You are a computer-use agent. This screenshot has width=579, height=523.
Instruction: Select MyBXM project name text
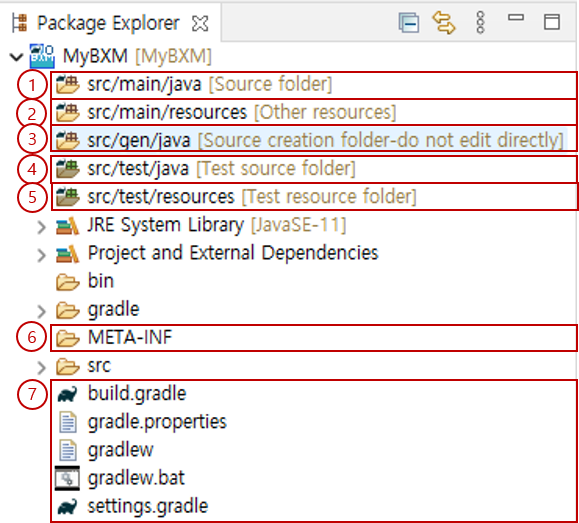(95, 56)
